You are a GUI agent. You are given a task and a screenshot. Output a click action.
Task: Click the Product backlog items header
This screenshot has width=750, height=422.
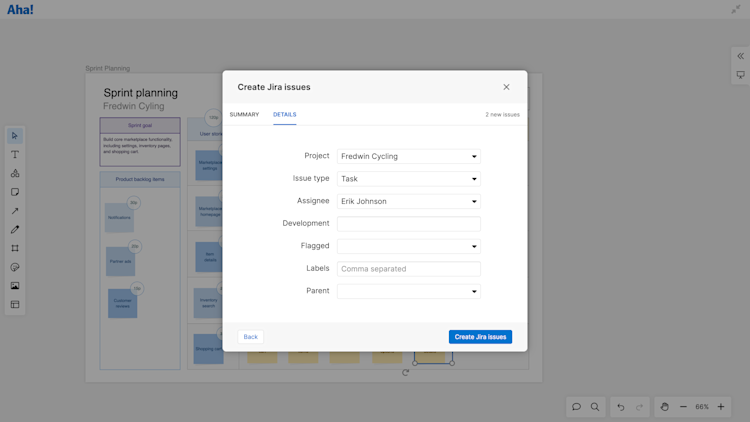click(140, 179)
